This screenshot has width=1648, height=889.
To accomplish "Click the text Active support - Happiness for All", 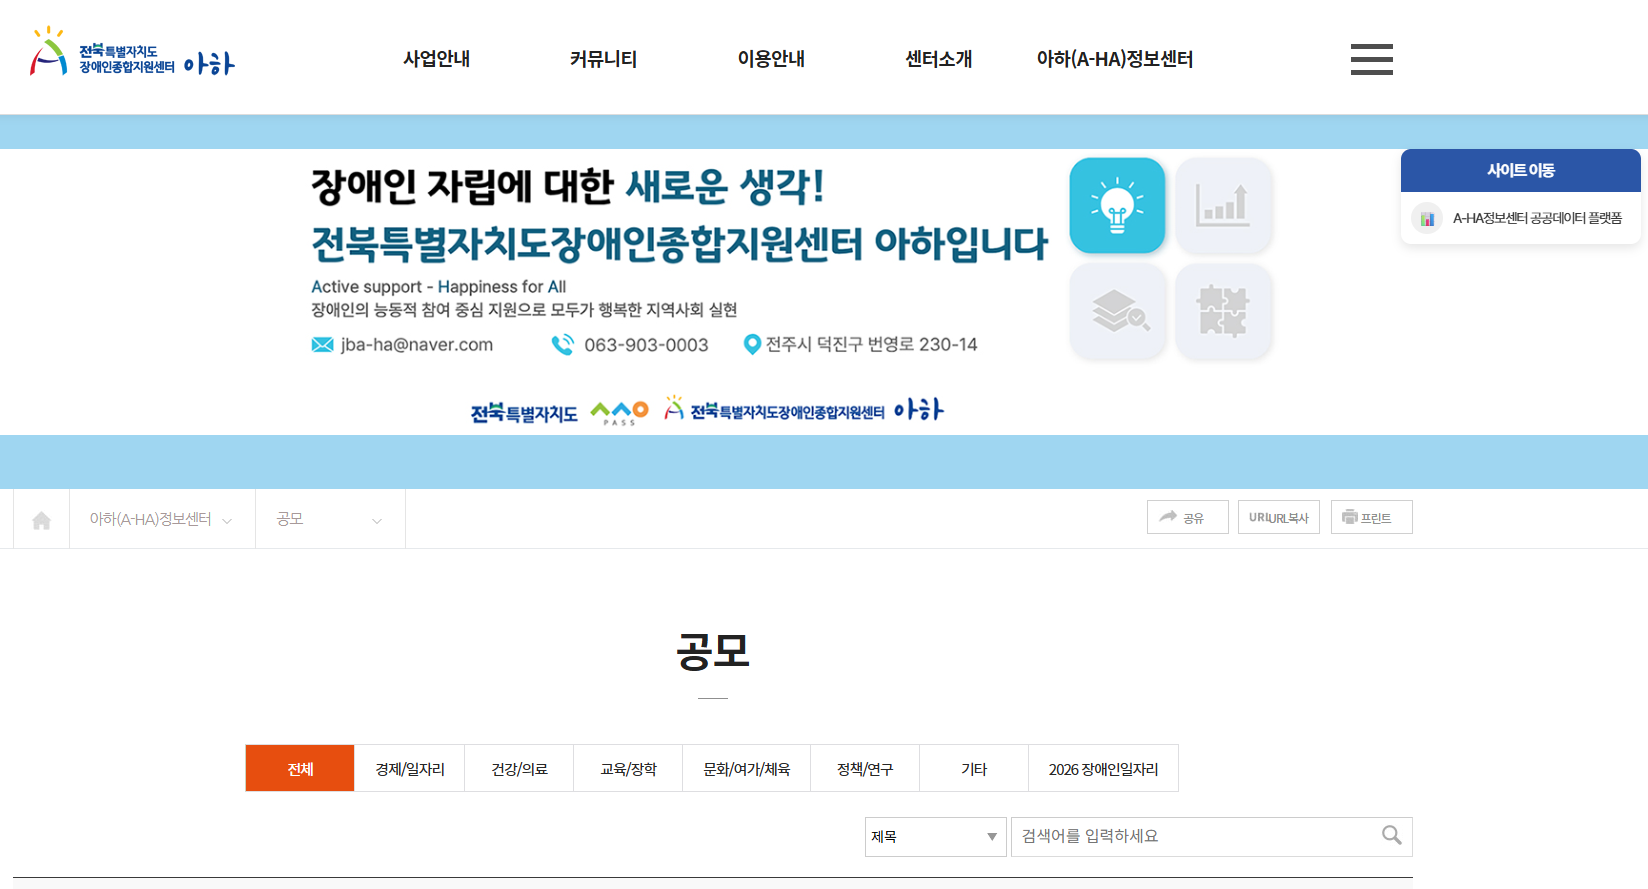I will pos(438,287).
